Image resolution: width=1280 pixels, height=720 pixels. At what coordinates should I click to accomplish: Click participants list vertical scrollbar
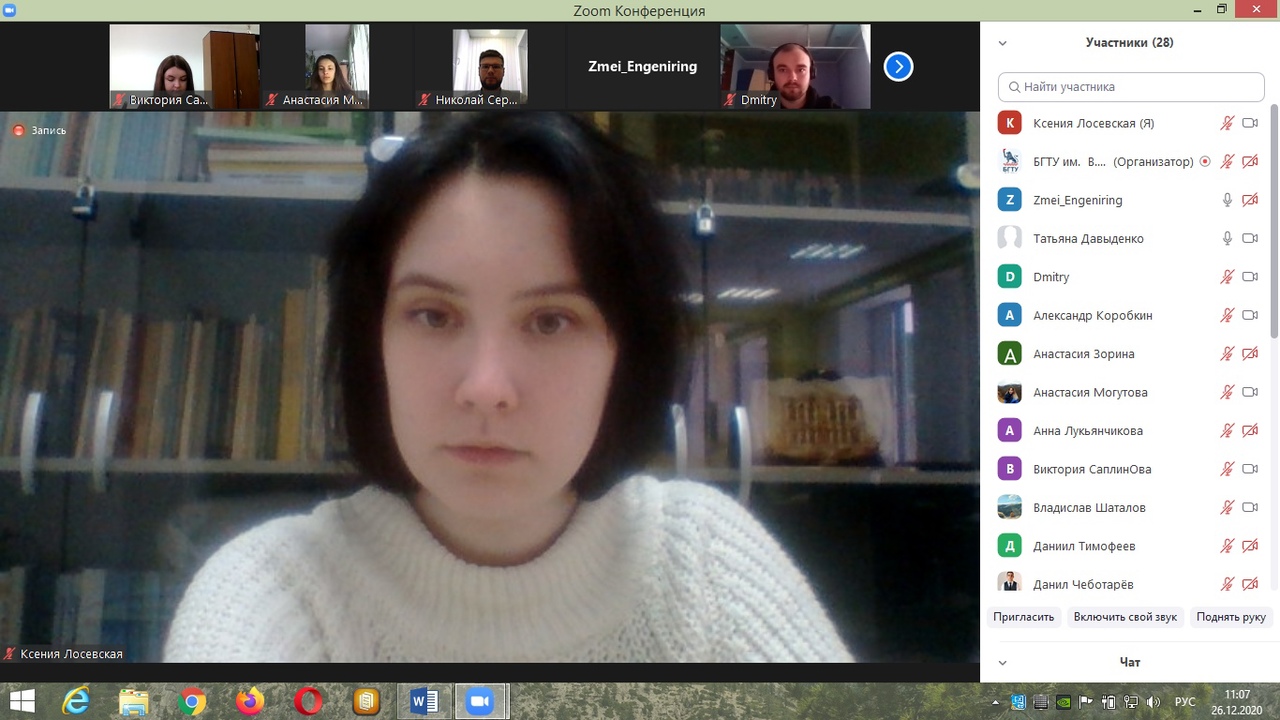[x=1274, y=220]
